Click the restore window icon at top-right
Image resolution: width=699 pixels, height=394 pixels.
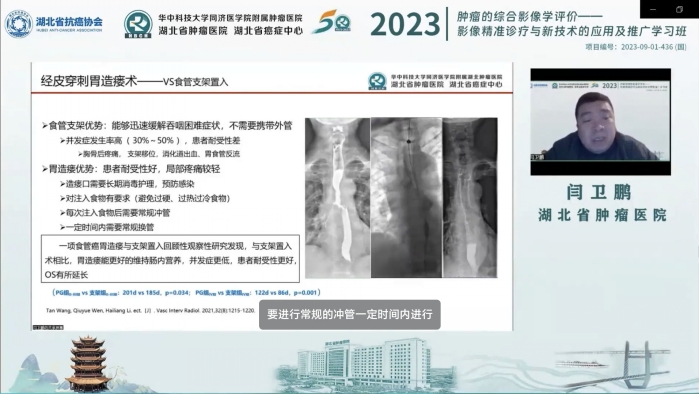coord(679,9)
